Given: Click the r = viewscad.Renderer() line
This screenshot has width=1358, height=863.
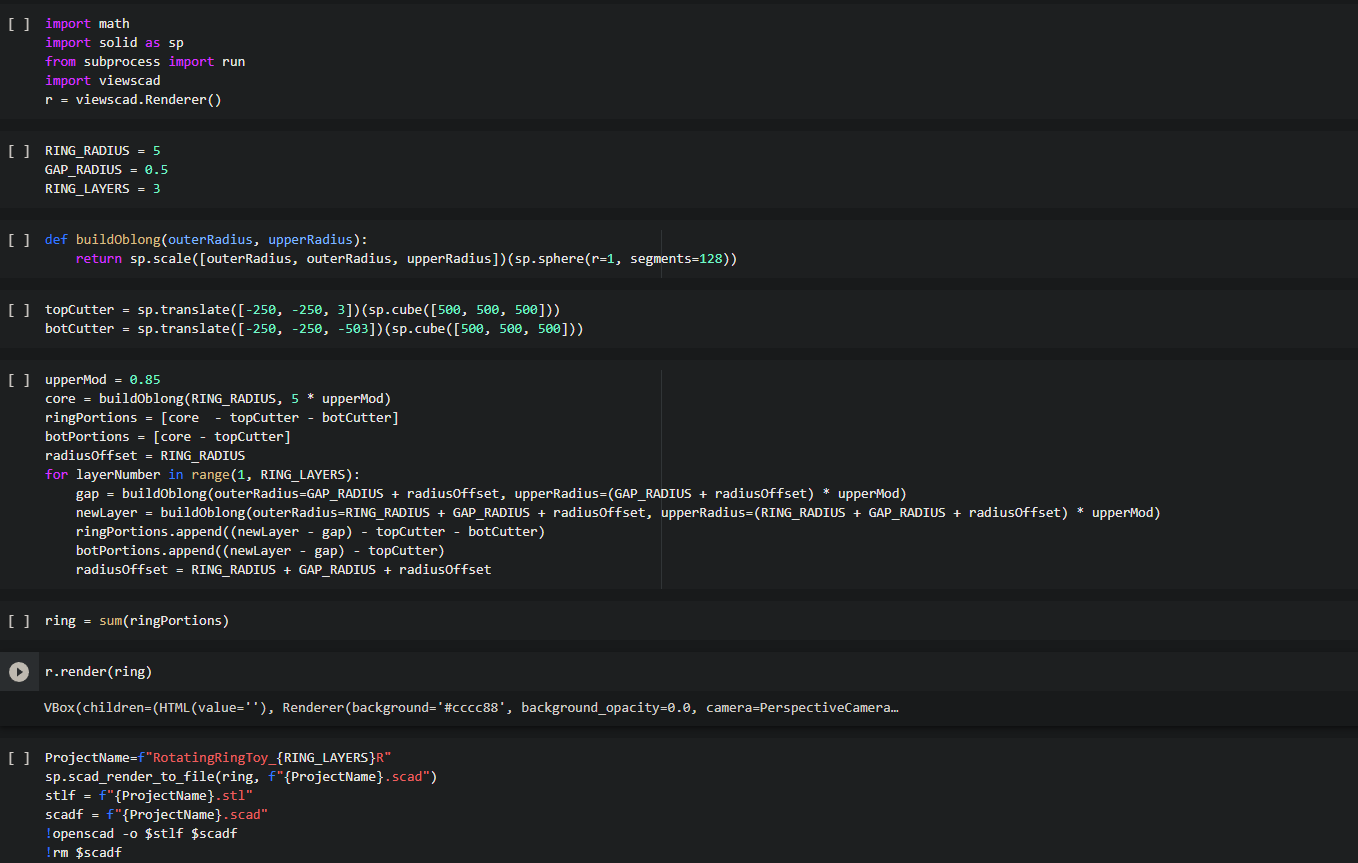Looking at the screenshot, I should pyautogui.click(x=133, y=100).
